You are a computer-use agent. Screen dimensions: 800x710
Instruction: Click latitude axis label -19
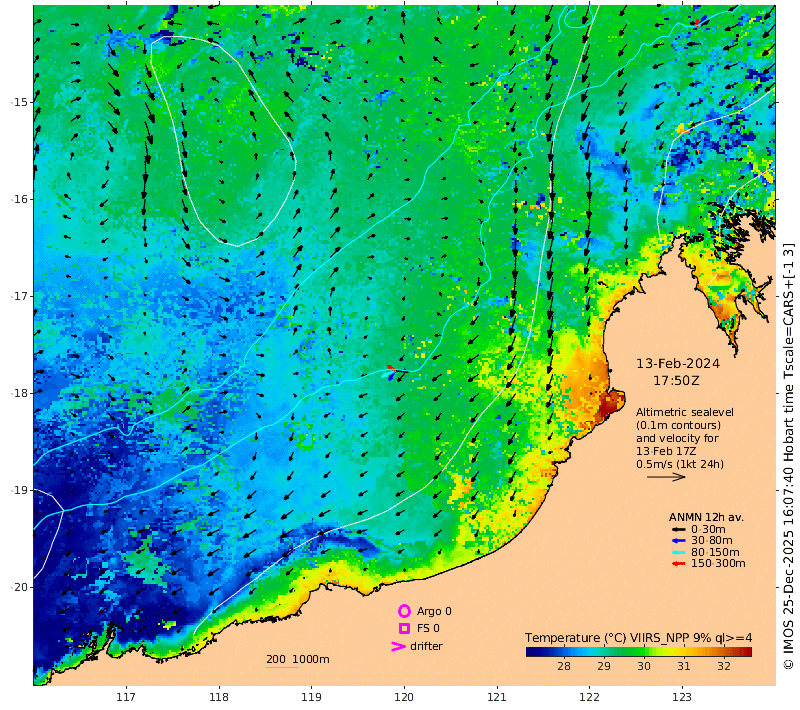coord(20,490)
